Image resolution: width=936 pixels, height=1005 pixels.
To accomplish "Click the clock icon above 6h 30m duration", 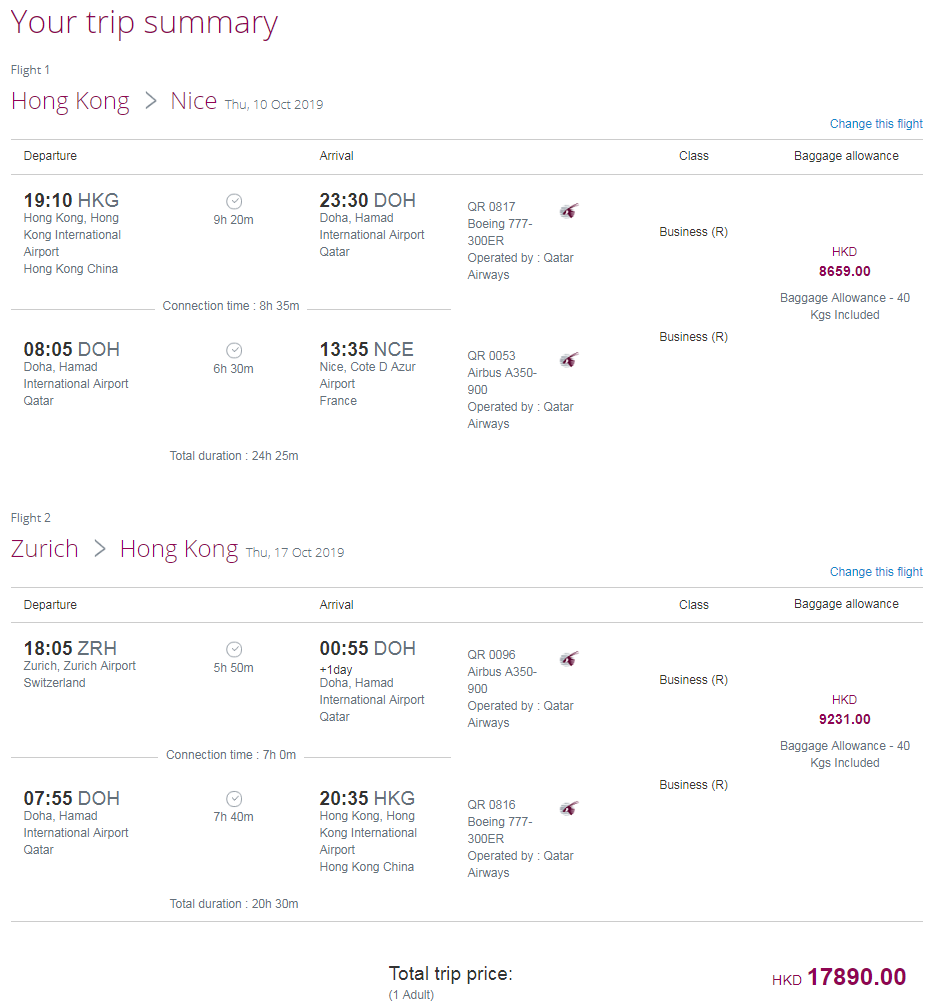I will coord(234,350).
